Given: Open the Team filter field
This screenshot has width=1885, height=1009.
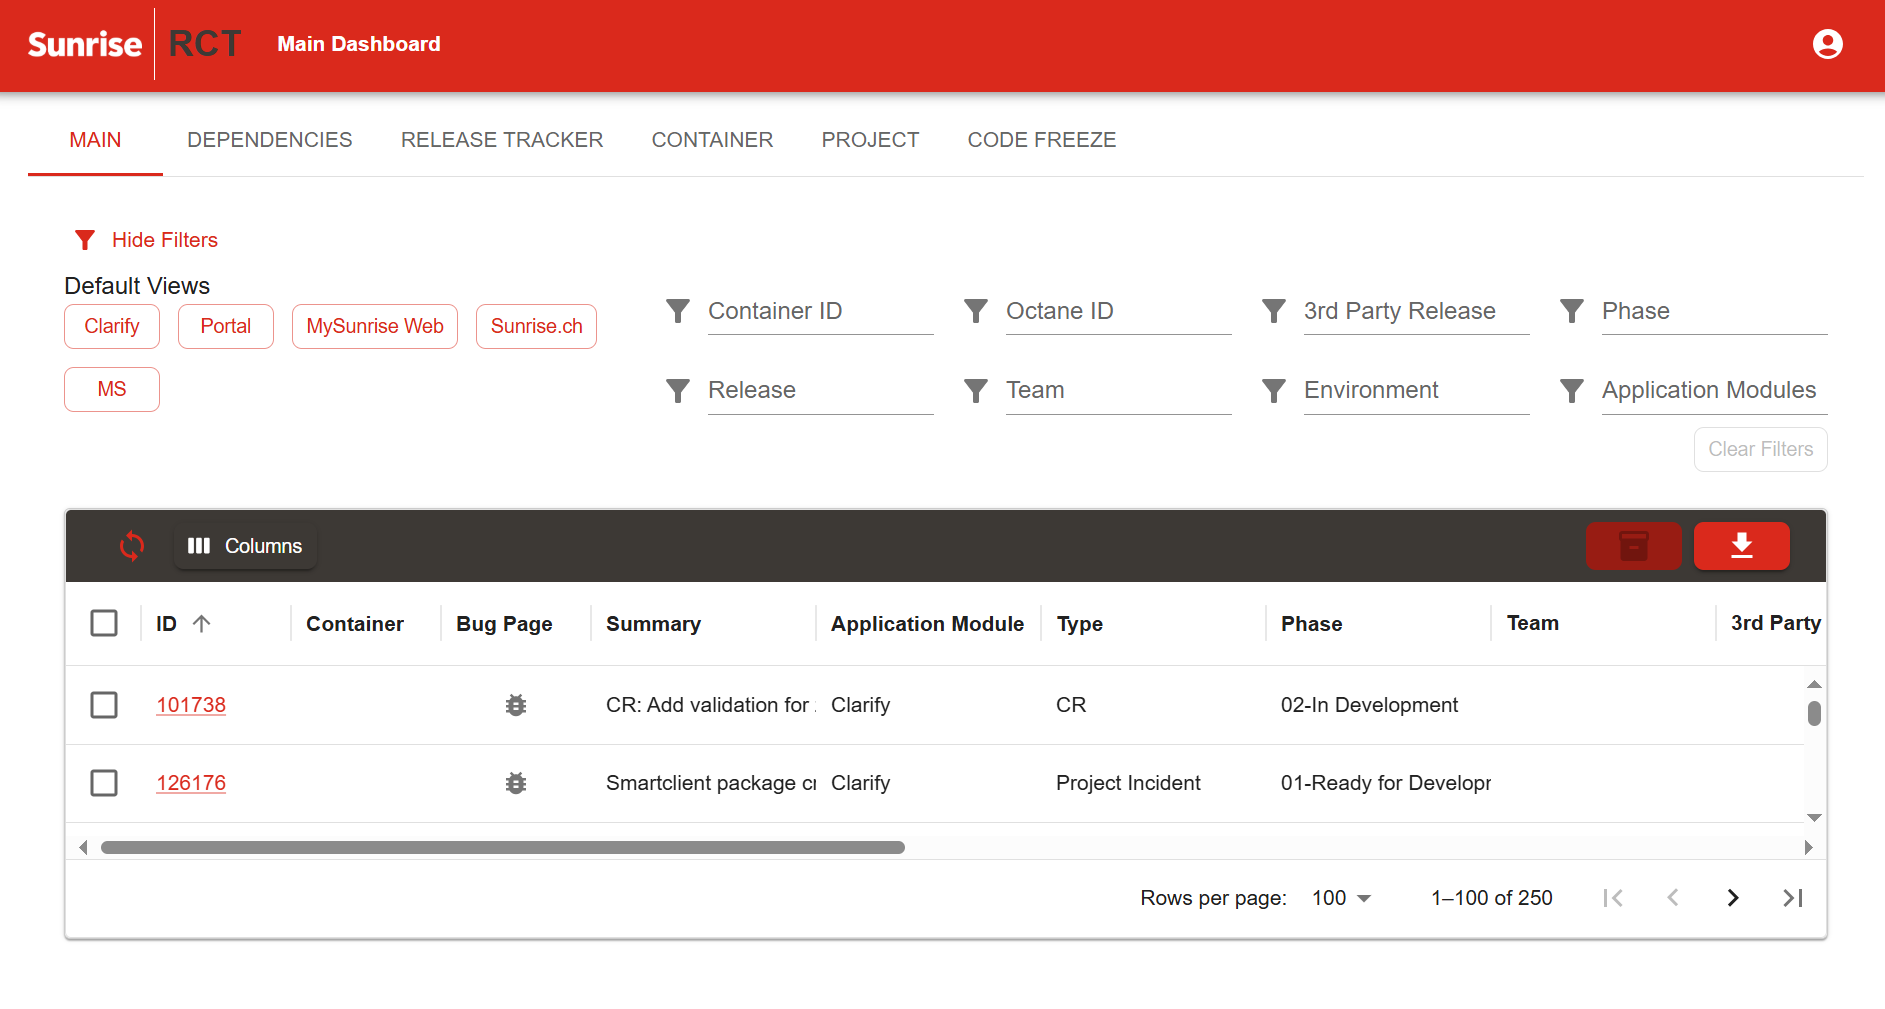Looking at the screenshot, I should pos(1118,391).
